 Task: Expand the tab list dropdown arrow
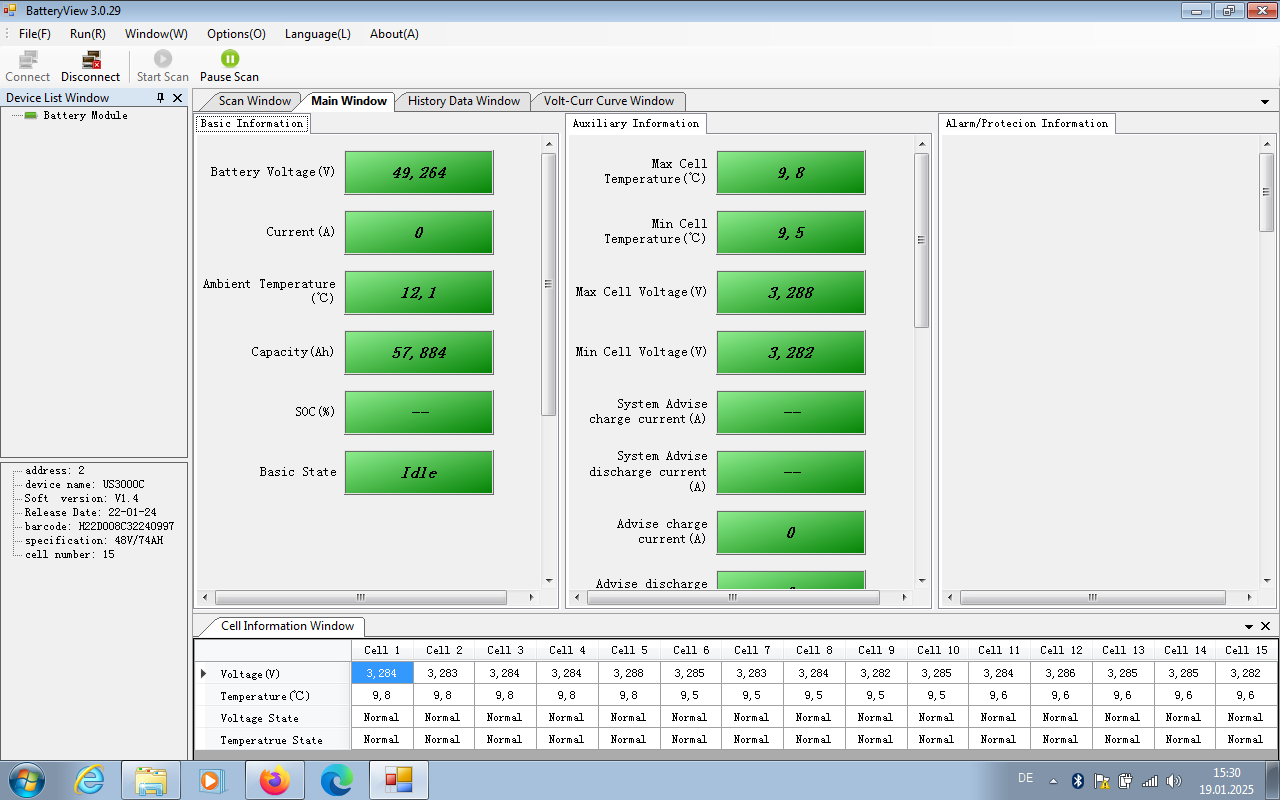[1265, 102]
